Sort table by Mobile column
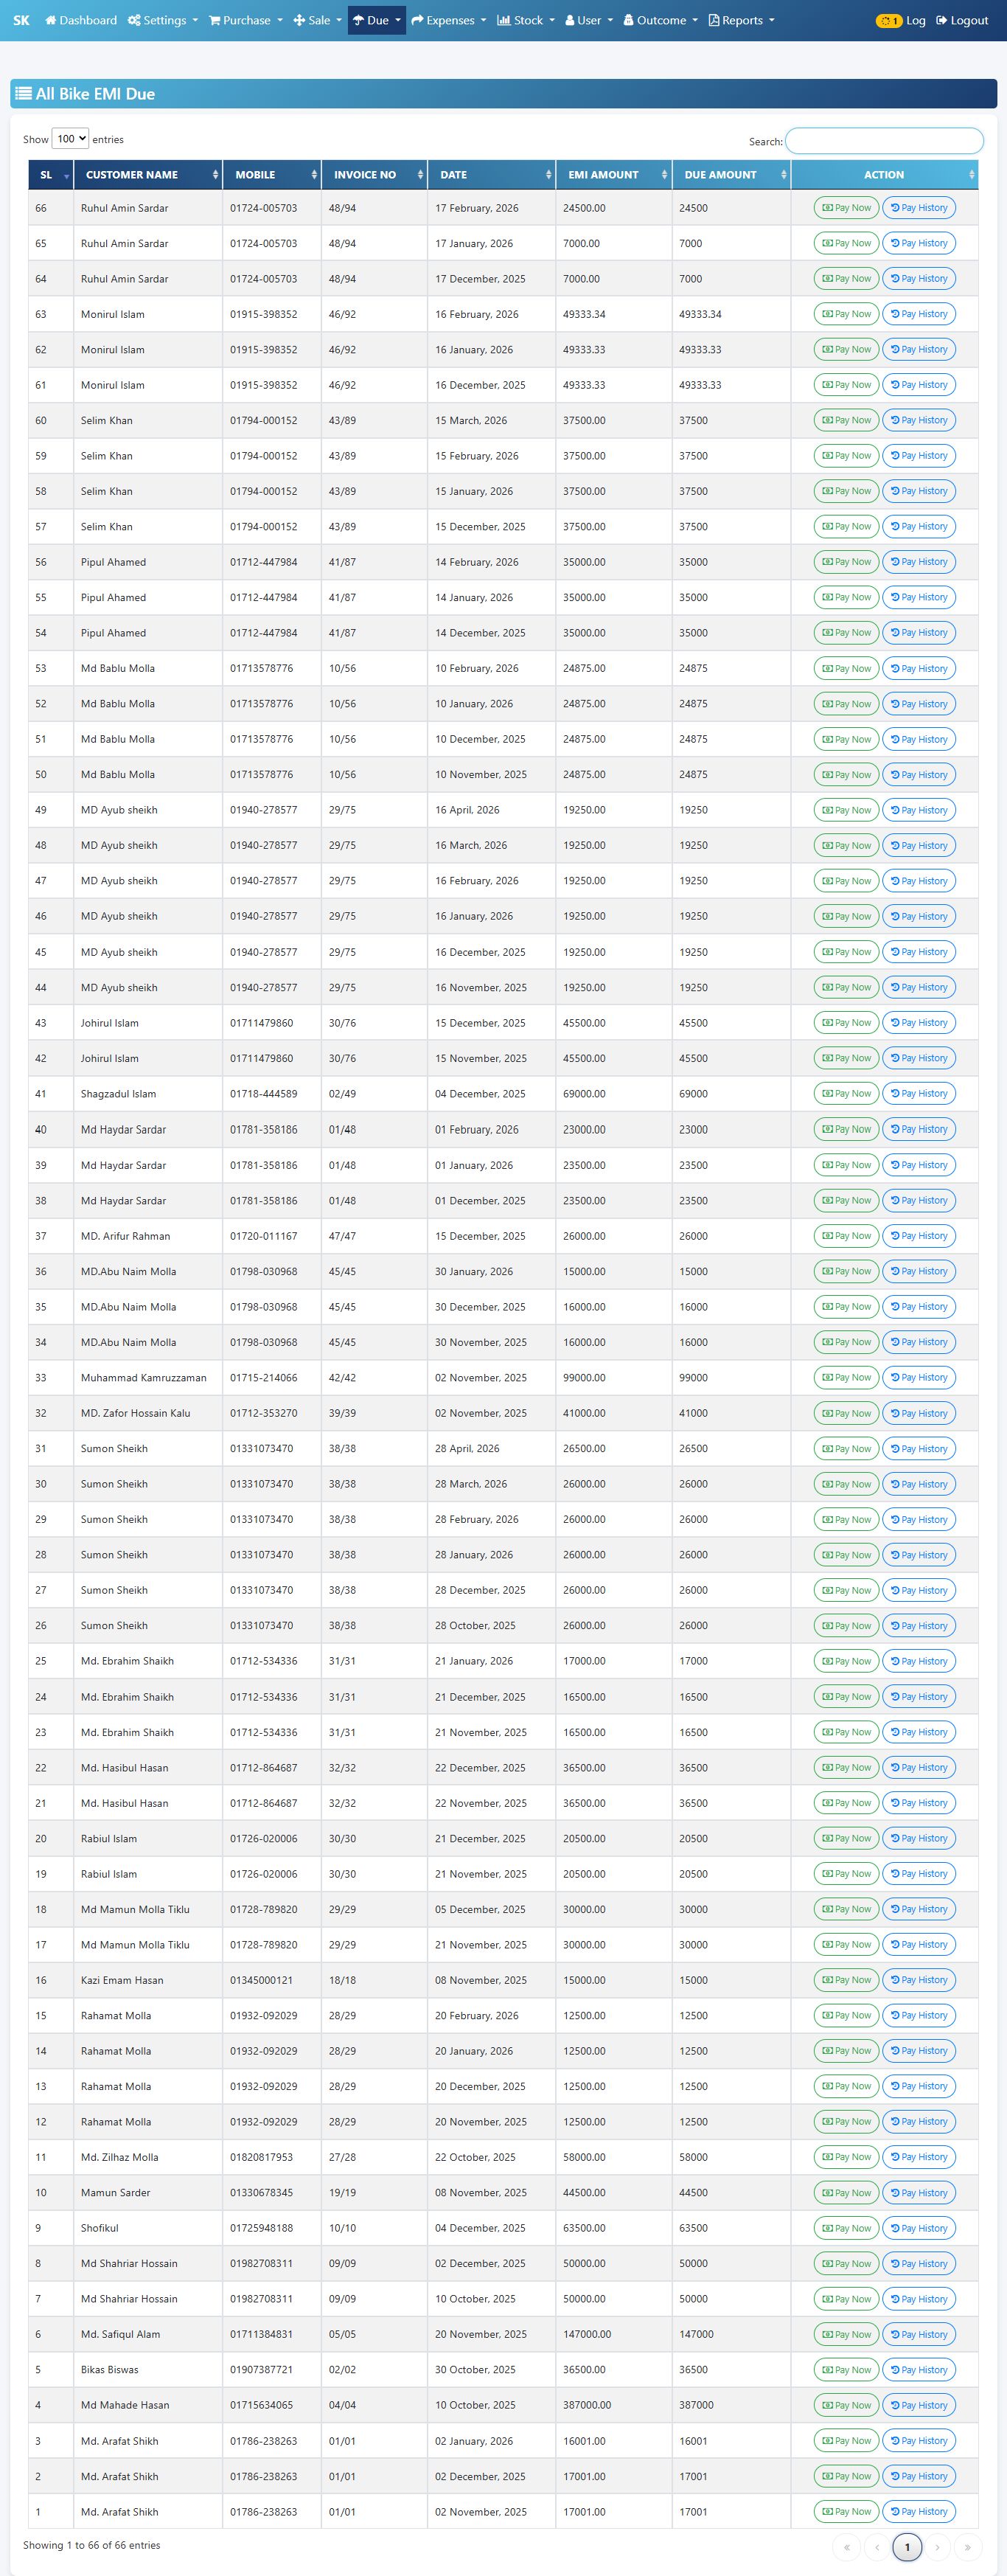The height and width of the screenshot is (2576, 1007). point(272,175)
